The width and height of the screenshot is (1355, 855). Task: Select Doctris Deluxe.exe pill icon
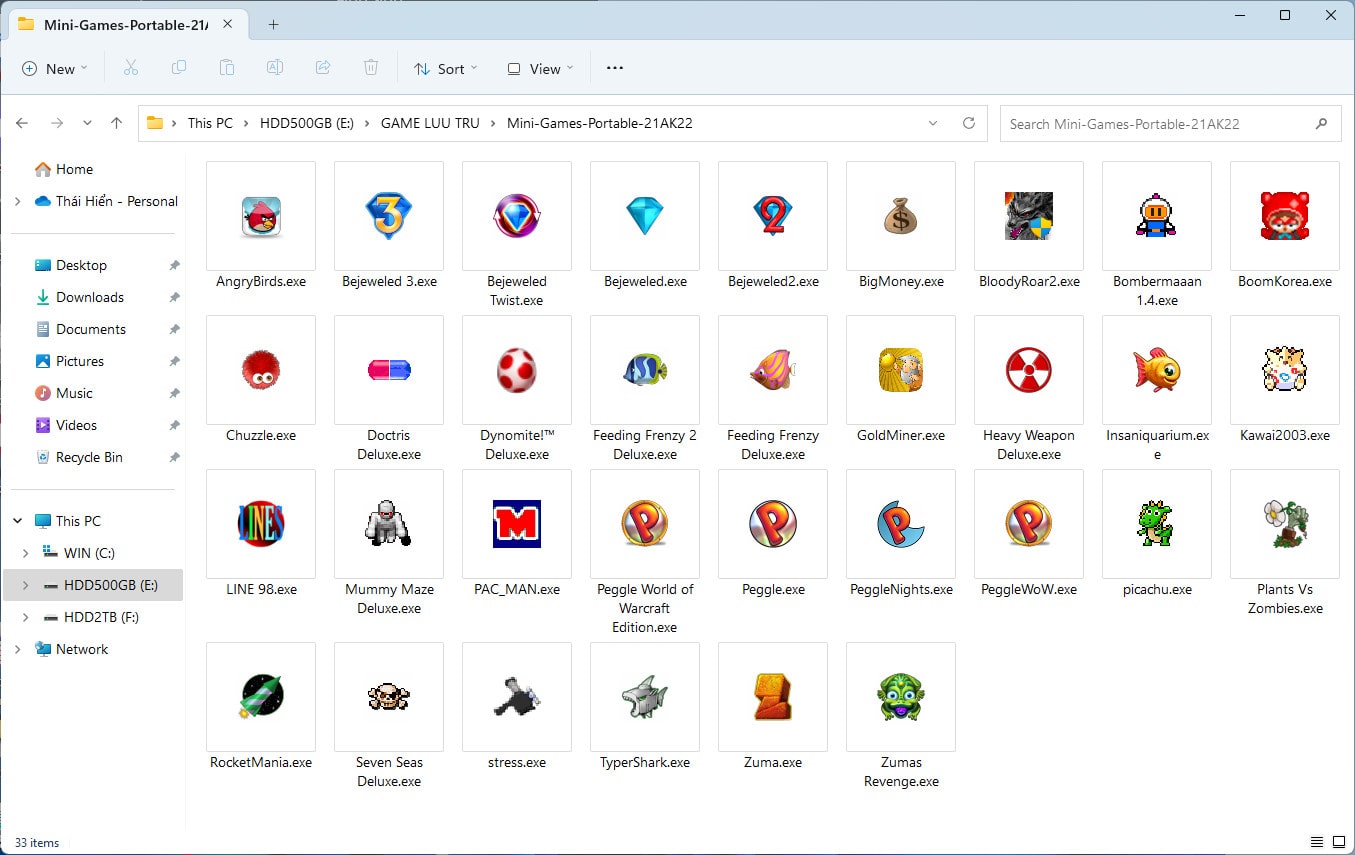[x=389, y=370]
